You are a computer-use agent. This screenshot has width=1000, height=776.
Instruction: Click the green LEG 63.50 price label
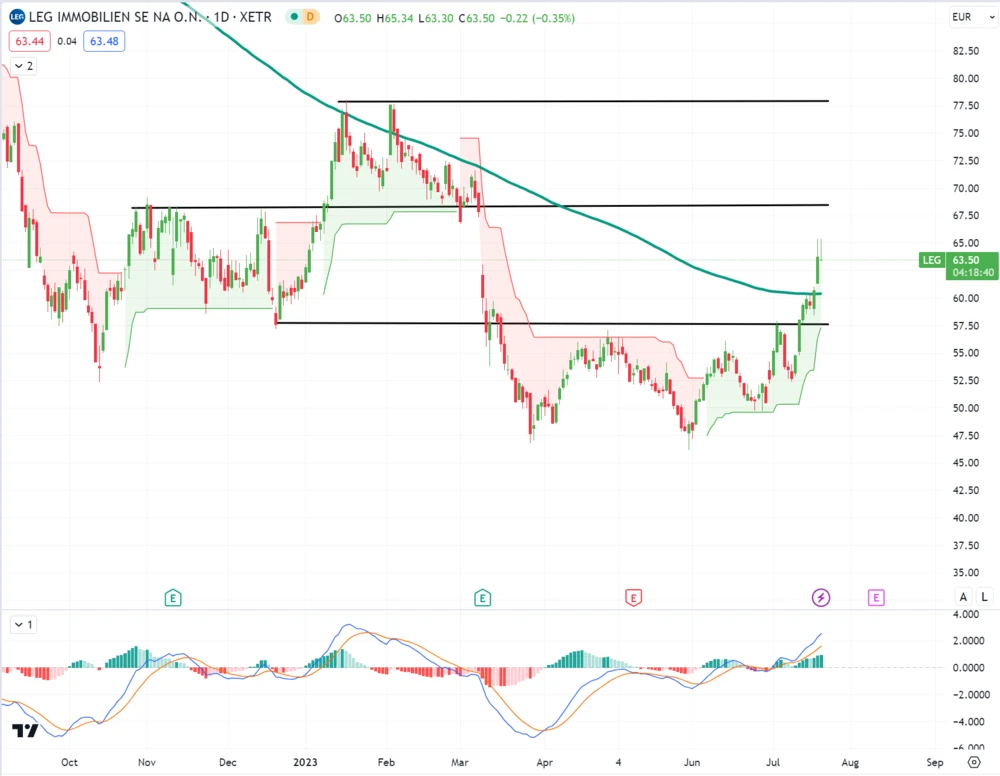point(959,266)
